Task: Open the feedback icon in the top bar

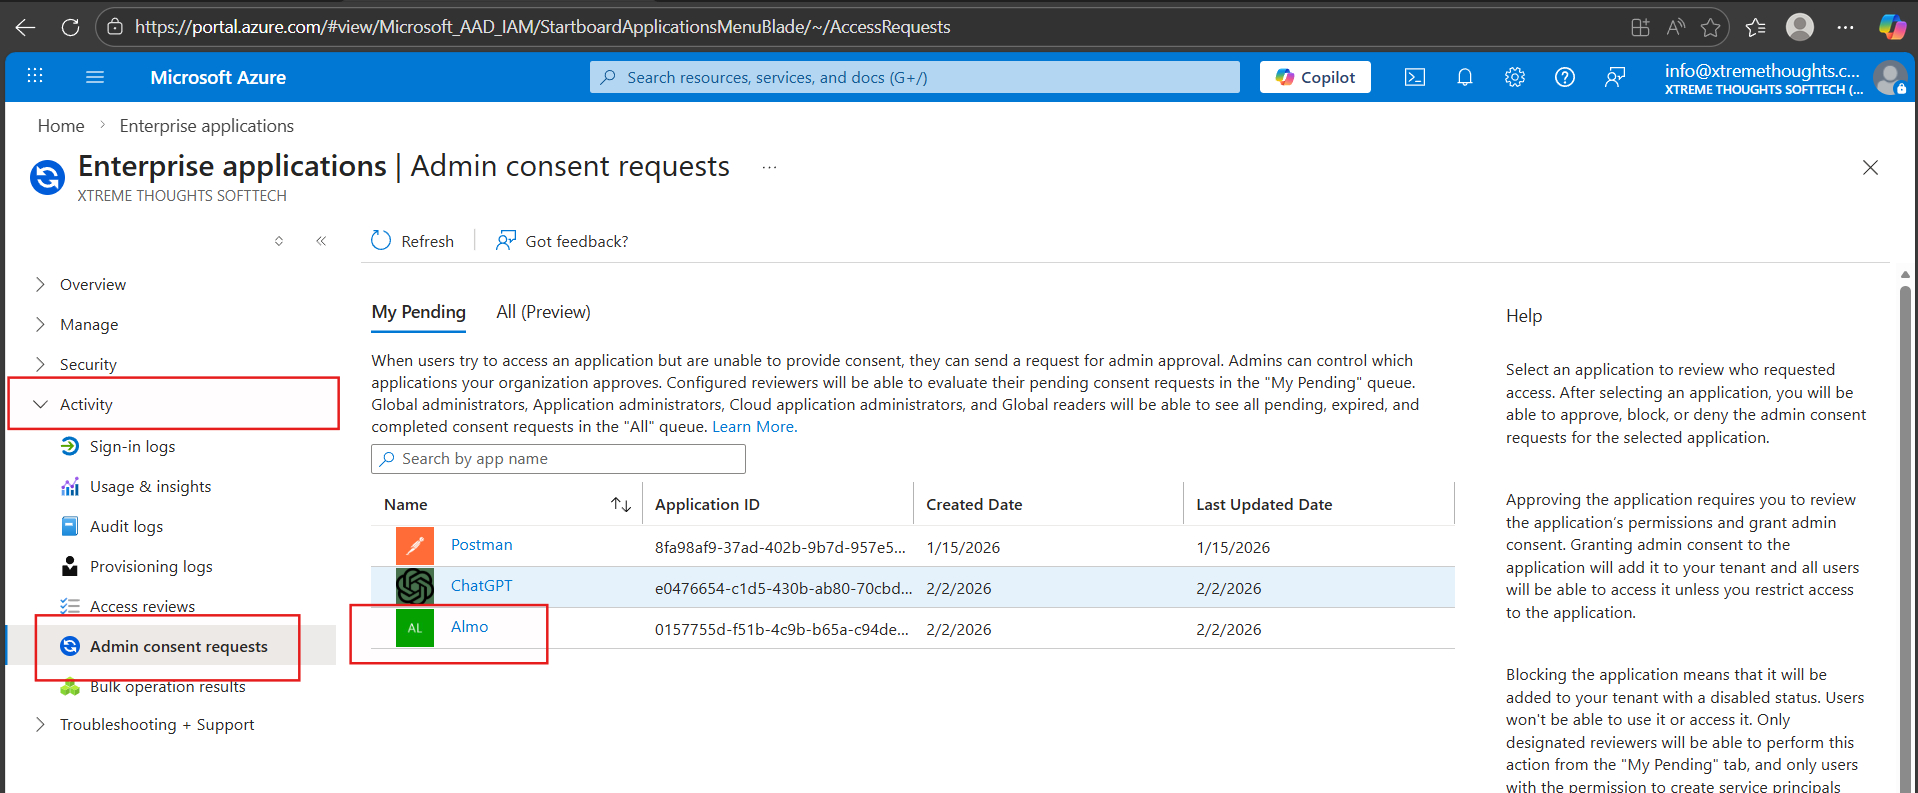Action: (x=1615, y=77)
